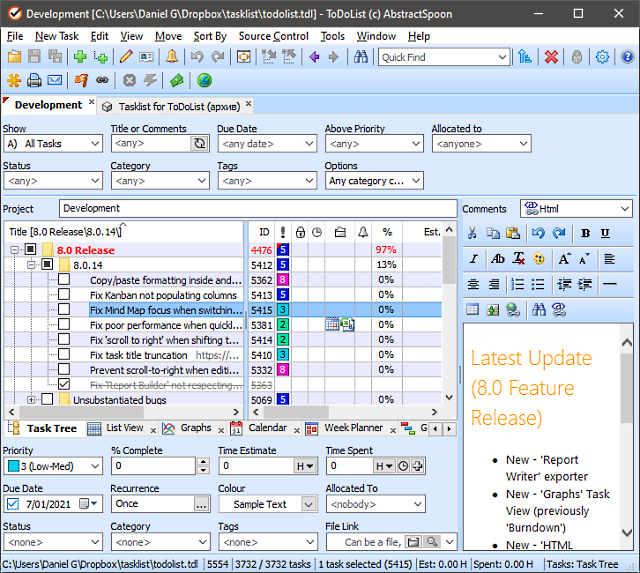Image resolution: width=640 pixels, height=573 pixels.
Task: Open the Due Date filter dropdown
Action: [x=267, y=144]
